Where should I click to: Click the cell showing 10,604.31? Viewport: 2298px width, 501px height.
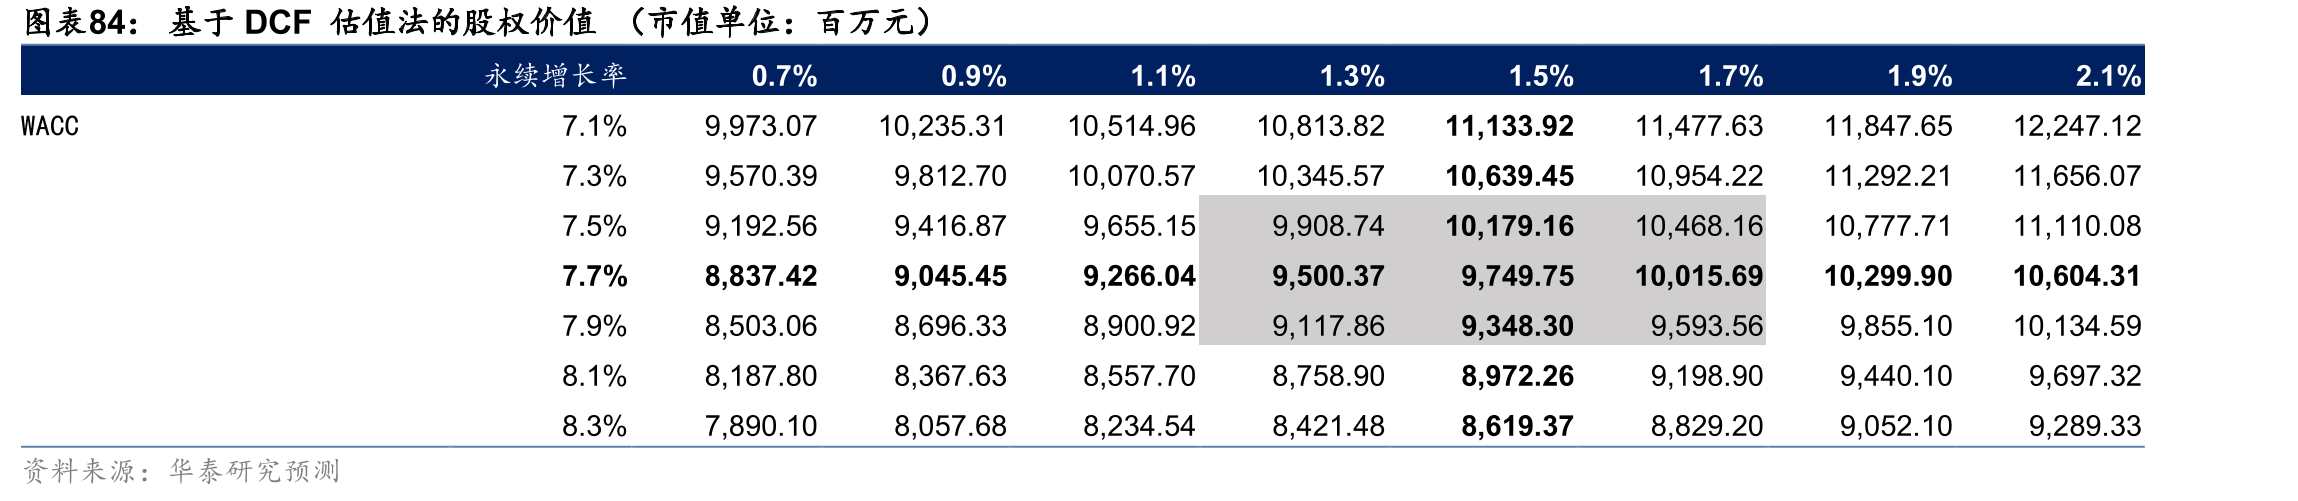2077,276
